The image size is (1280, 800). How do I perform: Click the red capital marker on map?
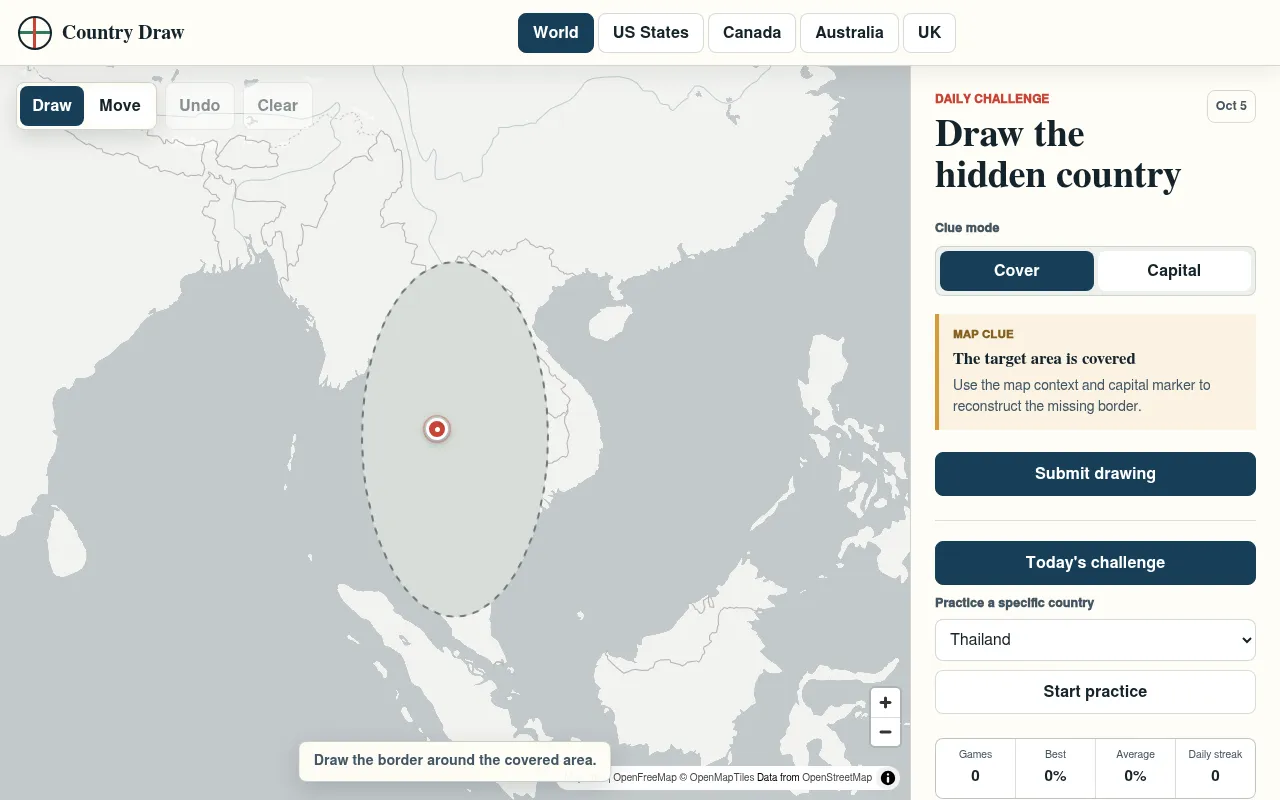coord(437,429)
